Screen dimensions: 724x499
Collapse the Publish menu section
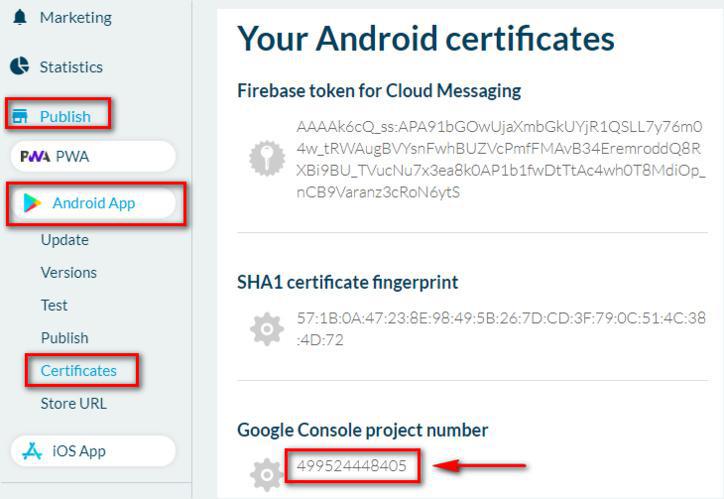tap(65, 117)
